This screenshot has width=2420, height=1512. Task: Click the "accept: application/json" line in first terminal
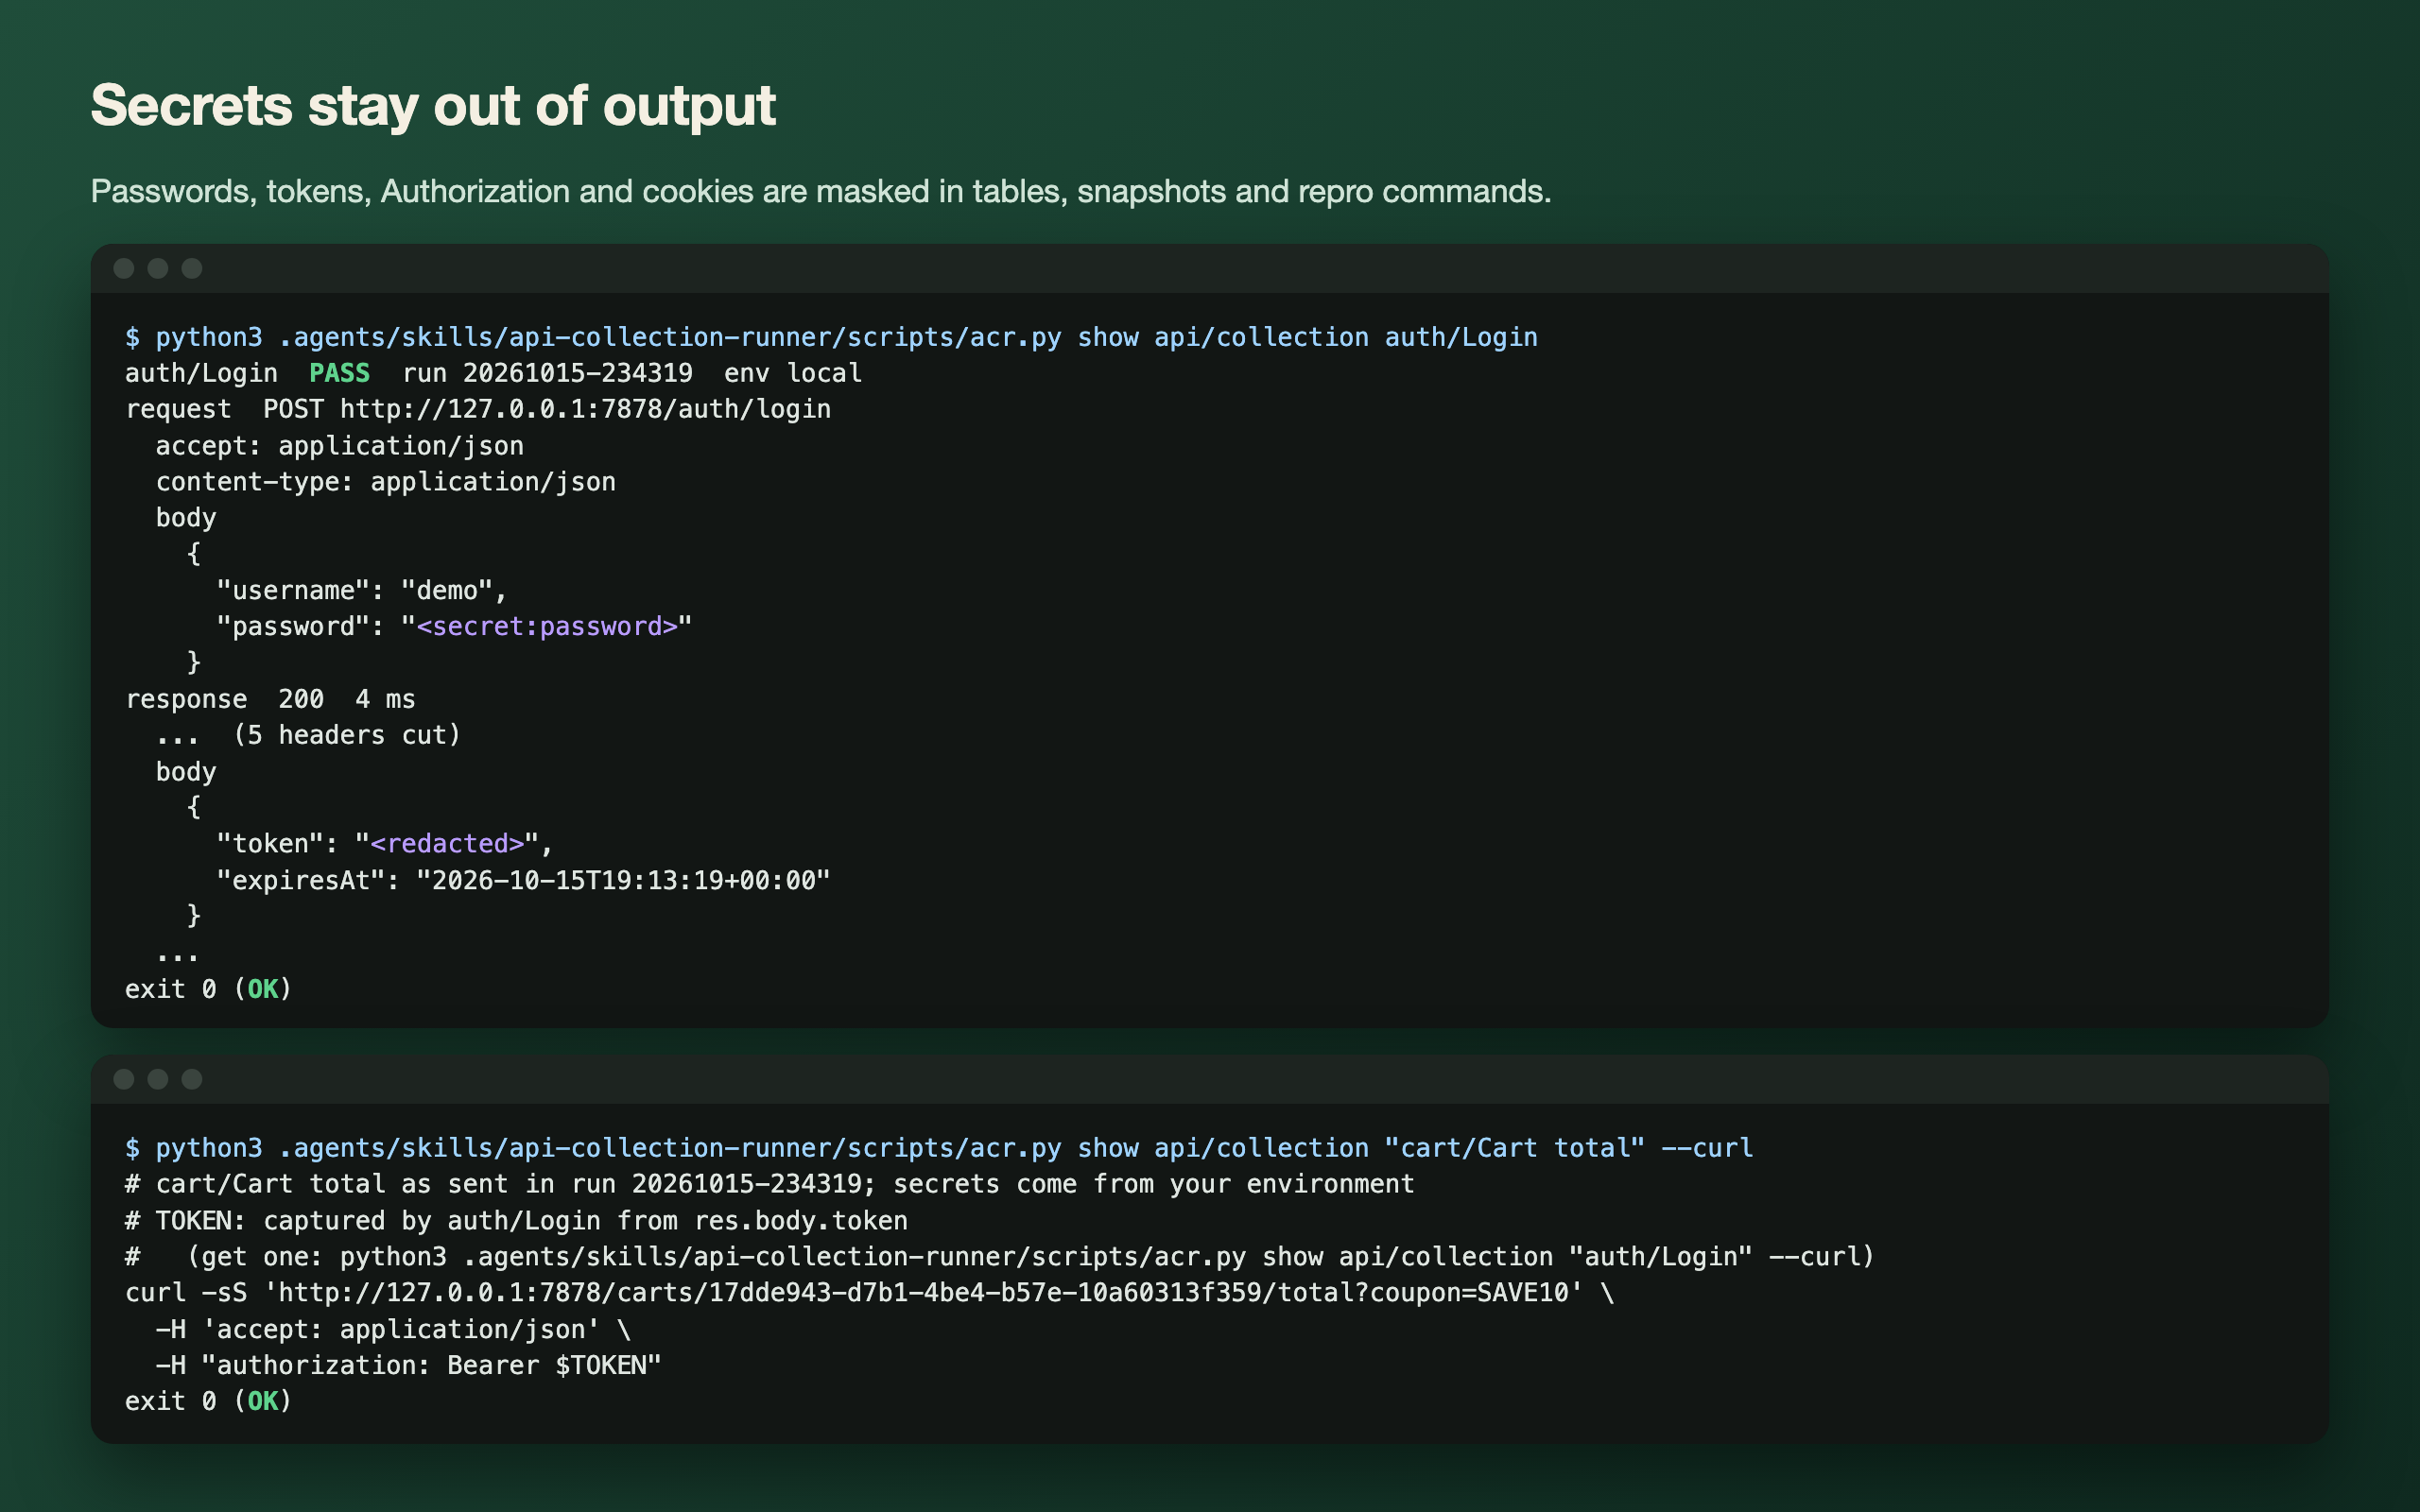pyautogui.click(x=339, y=446)
